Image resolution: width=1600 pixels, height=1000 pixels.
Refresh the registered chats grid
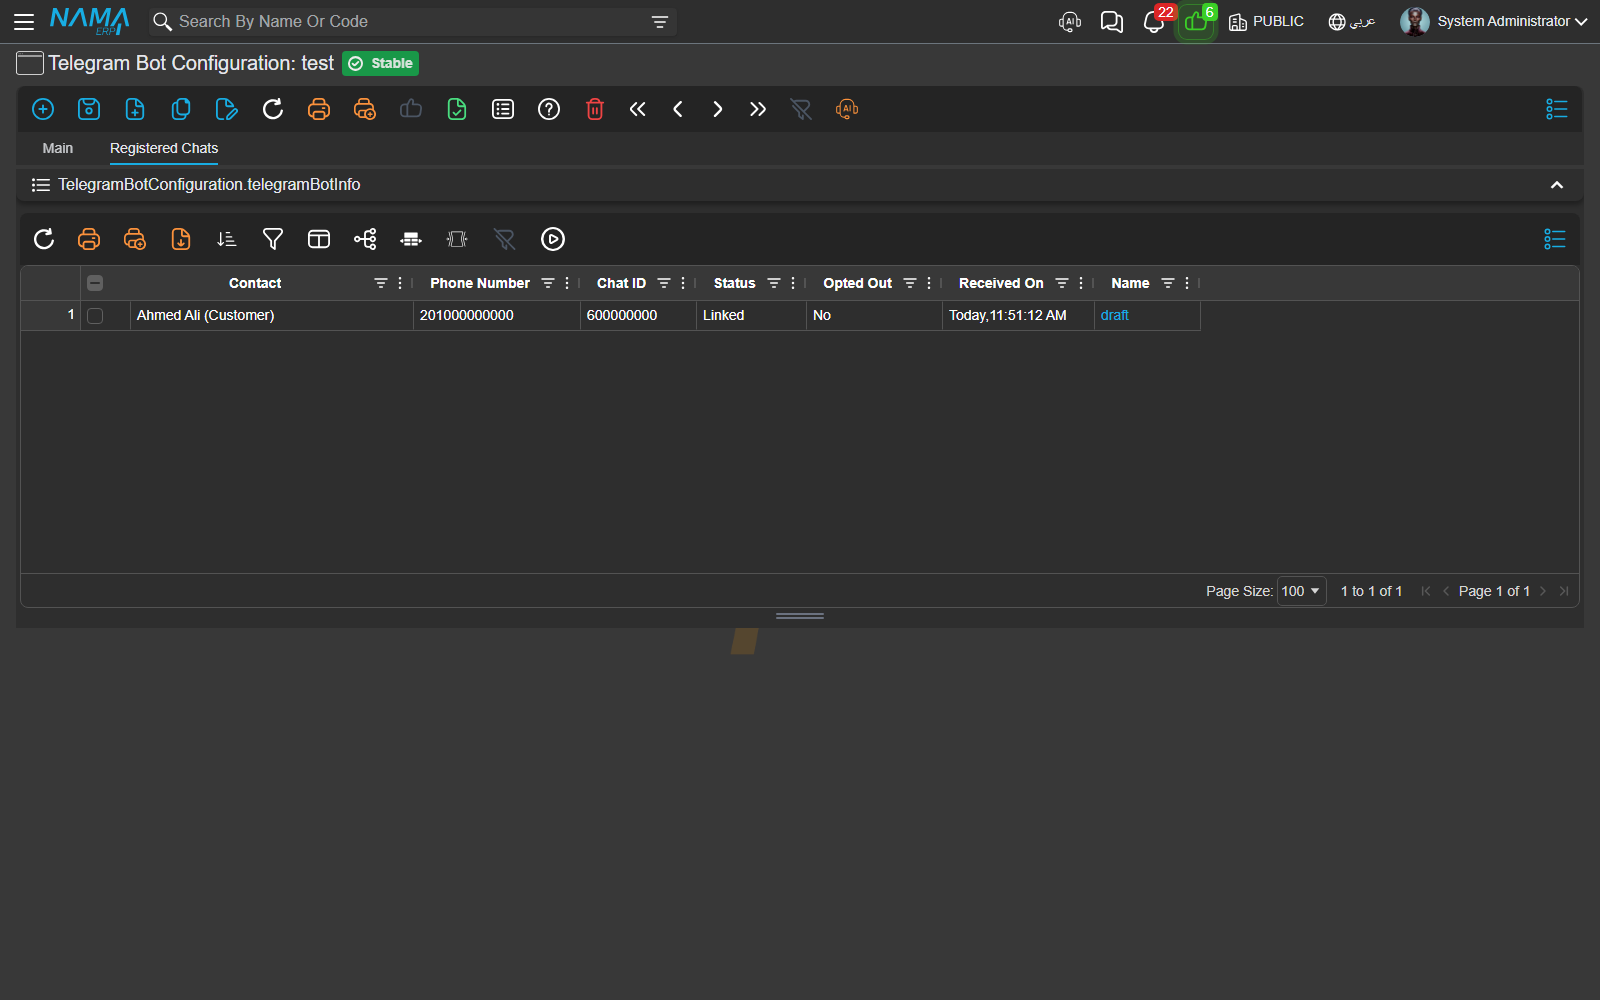tap(43, 239)
